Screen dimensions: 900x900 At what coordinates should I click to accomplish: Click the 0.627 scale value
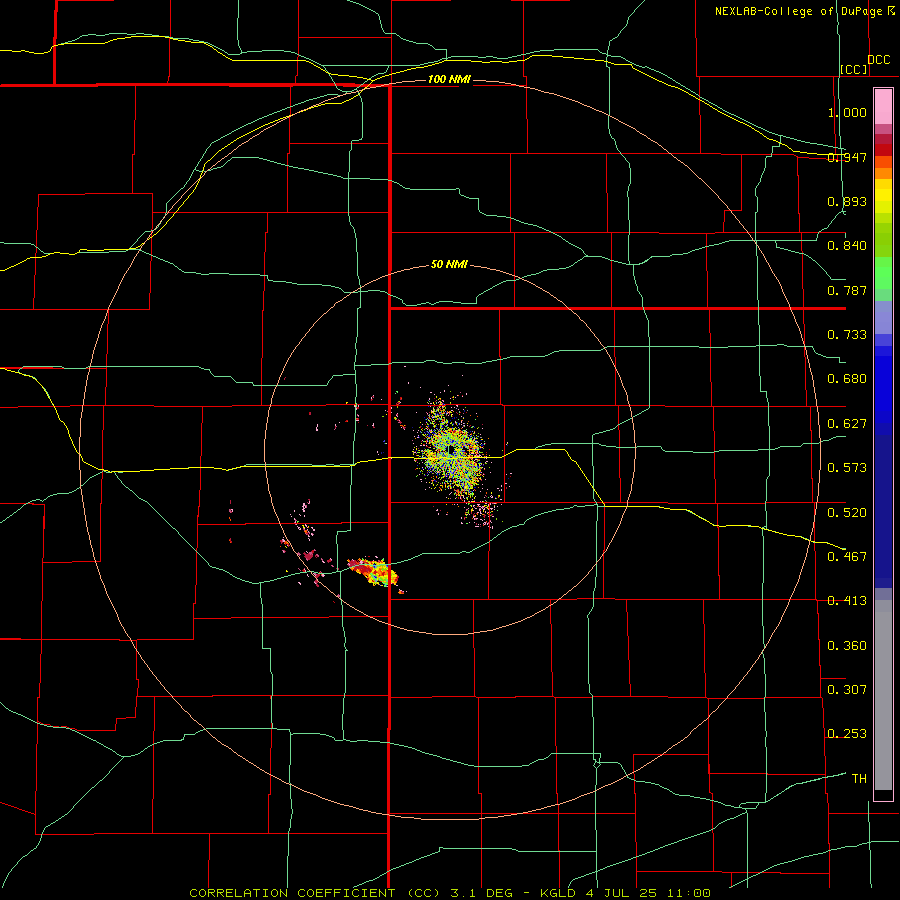(847, 424)
